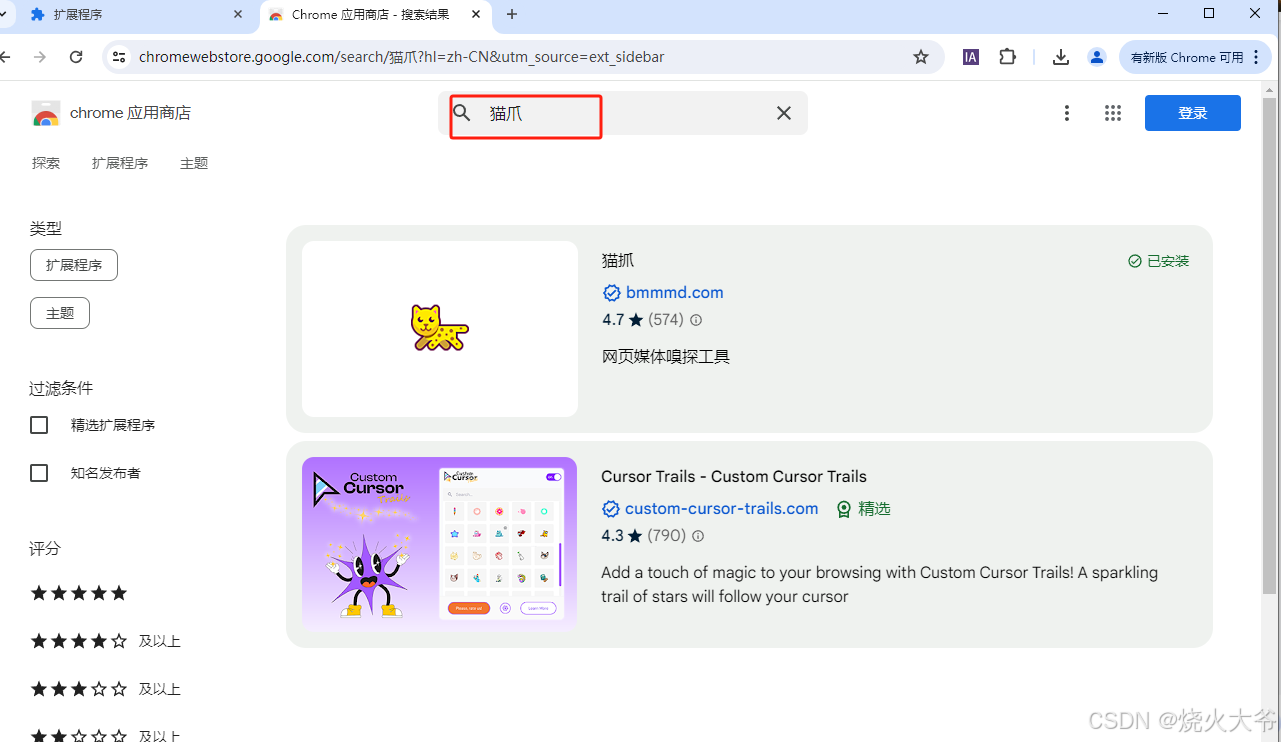Filter type by 主题 chip
Image resolution: width=1281 pixels, height=742 pixels.
60,313
